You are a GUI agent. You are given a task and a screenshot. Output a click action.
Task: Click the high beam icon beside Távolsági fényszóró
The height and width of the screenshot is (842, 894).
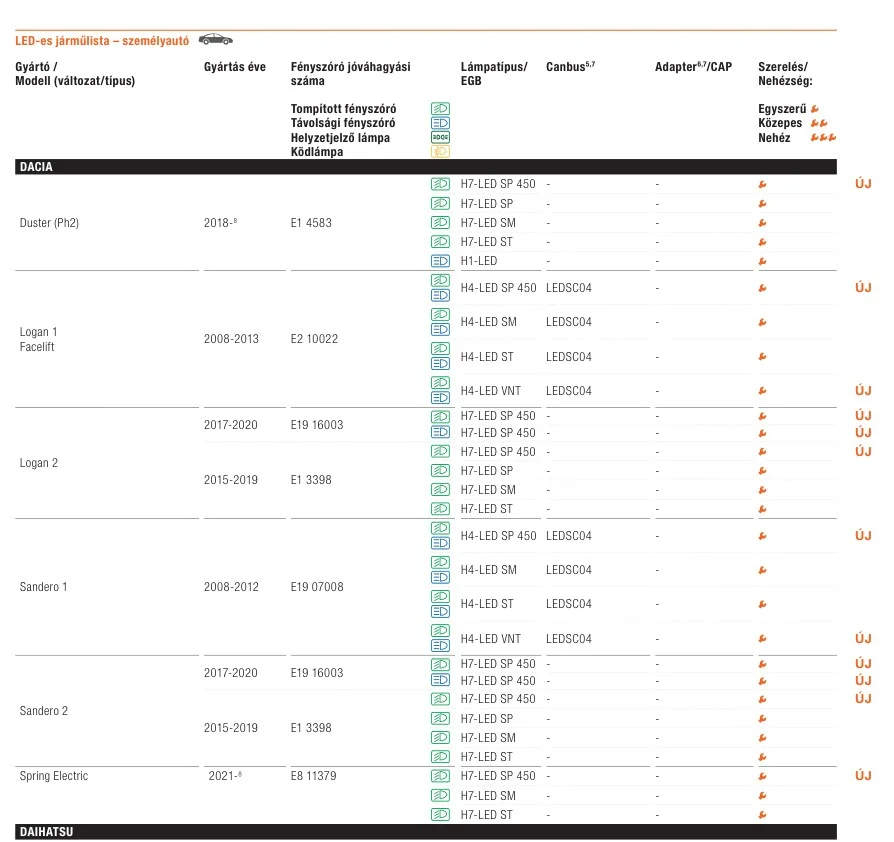[x=440, y=122]
